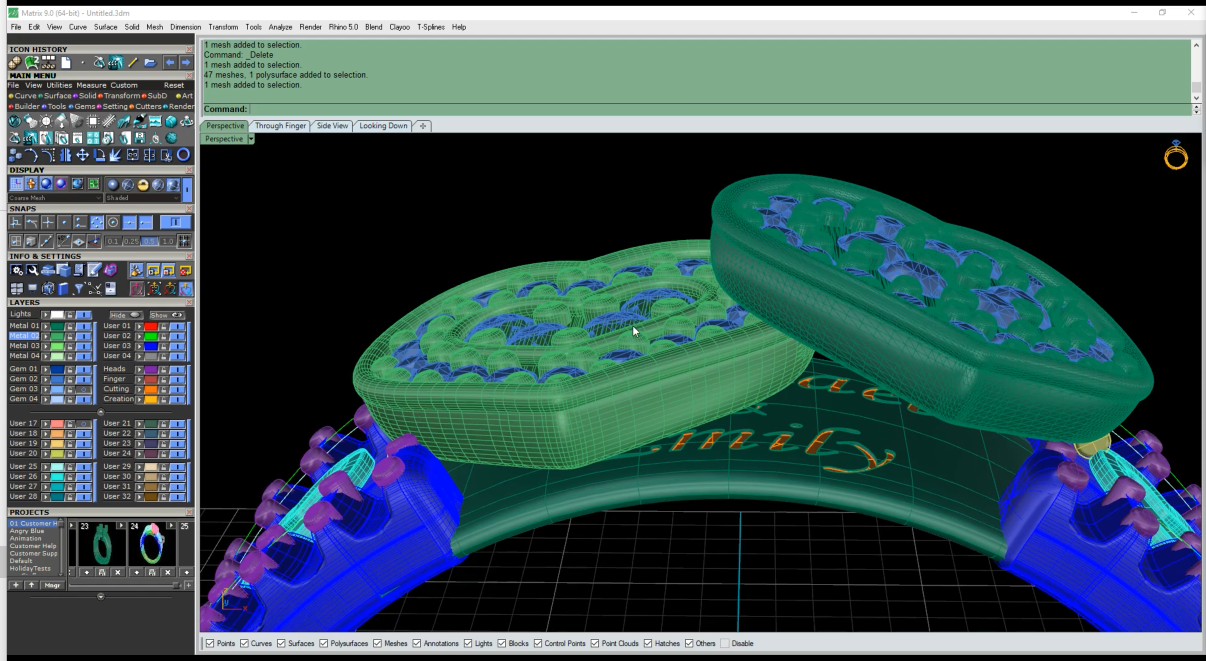Click the blue book icon in Info & Settings

pos(63,289)
